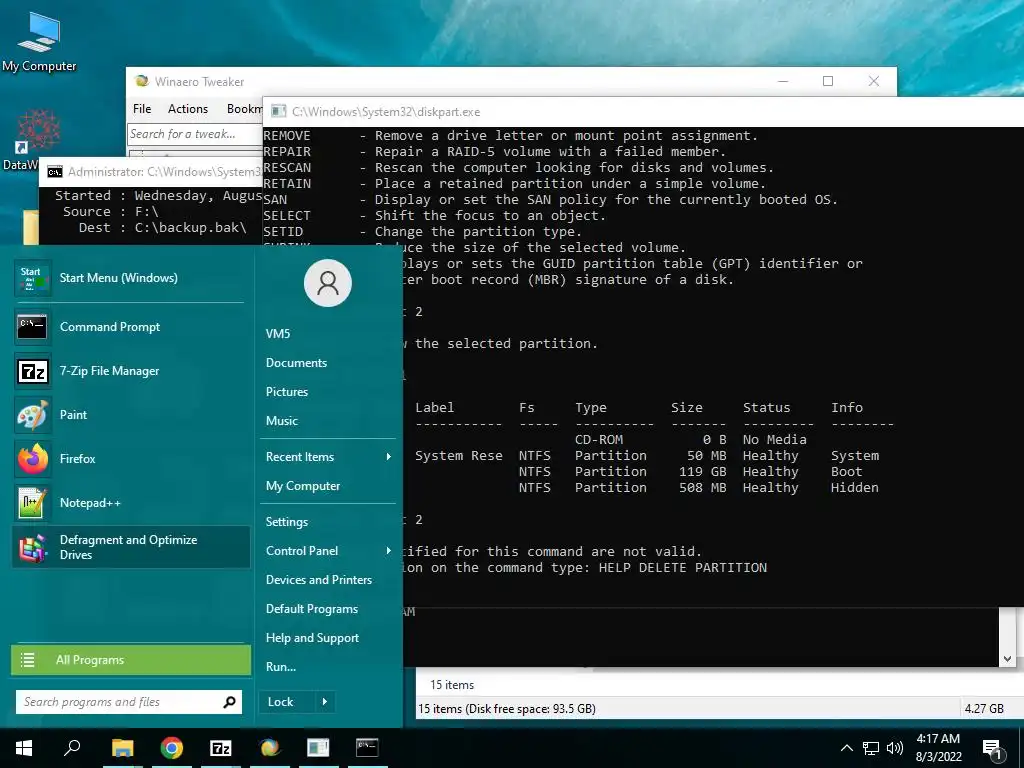Open Pictures from start menu

tap(287, 392)
